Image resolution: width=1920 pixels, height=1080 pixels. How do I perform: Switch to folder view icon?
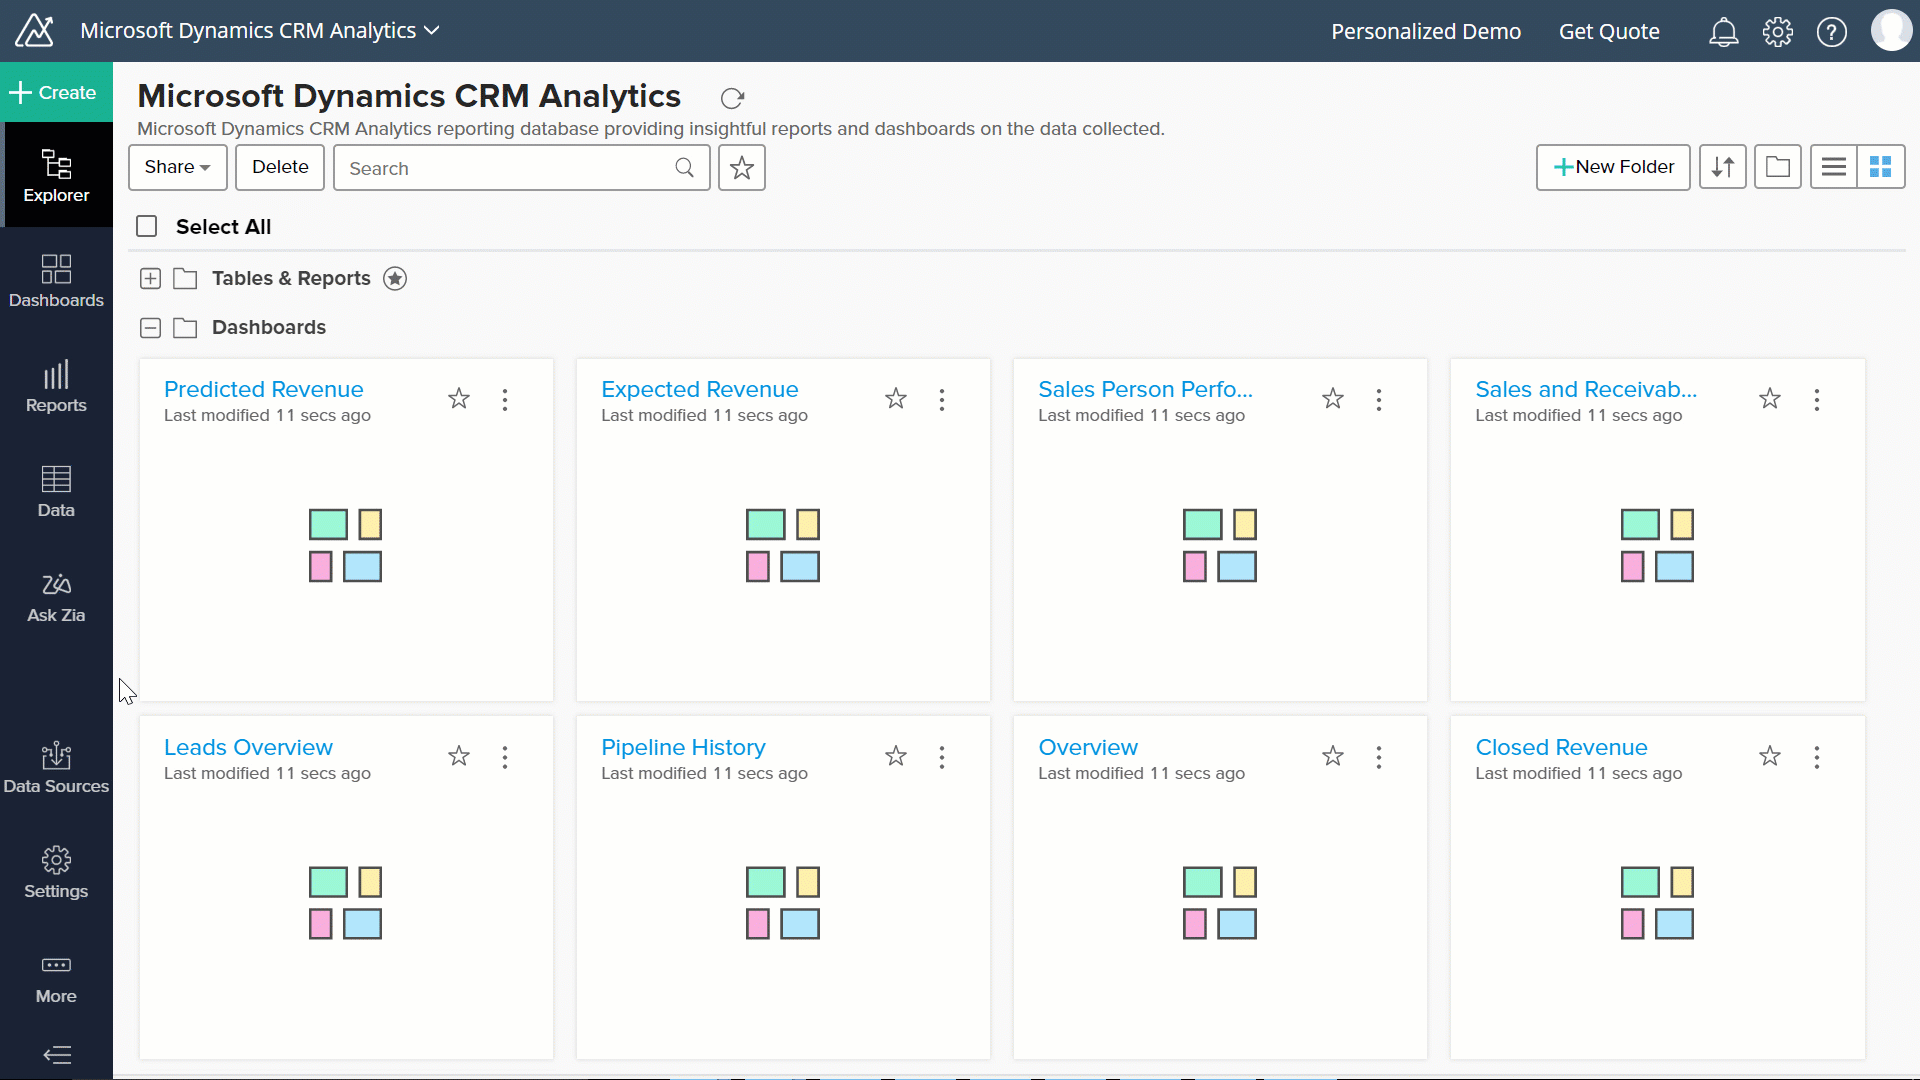click(1777, 167)
